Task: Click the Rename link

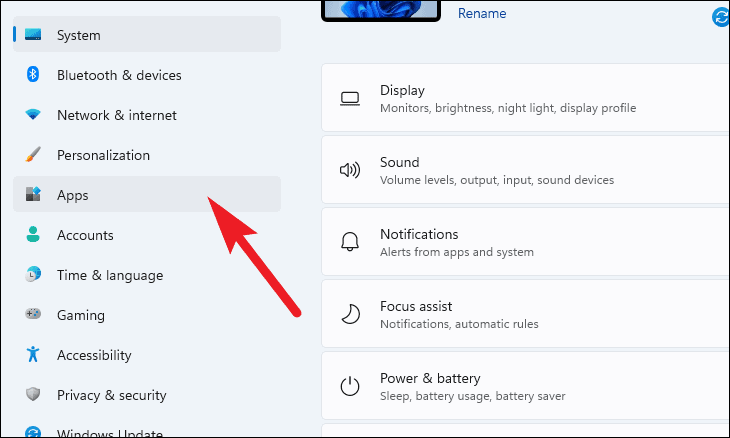Action: [482, 13]
